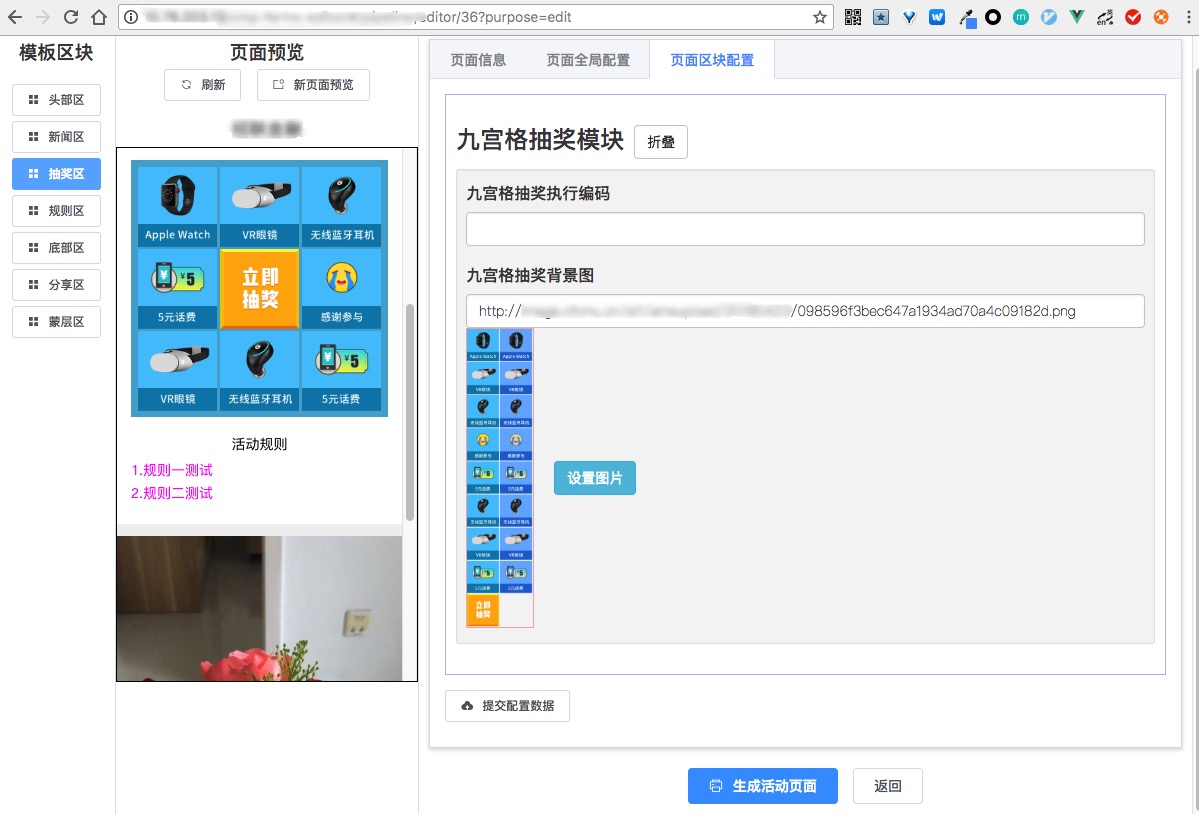Click the Vue devtools extension icon
This screenshot has height=827, width=1199.
1077,17
